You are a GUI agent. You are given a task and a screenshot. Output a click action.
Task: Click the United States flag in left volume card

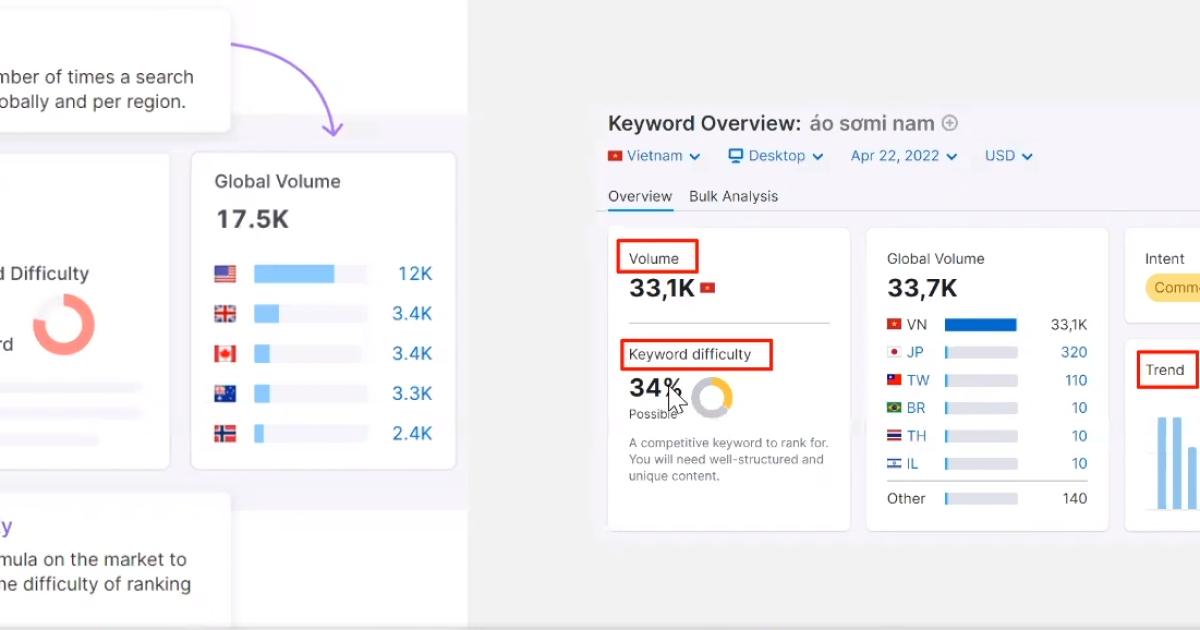(x=225, y=274)
